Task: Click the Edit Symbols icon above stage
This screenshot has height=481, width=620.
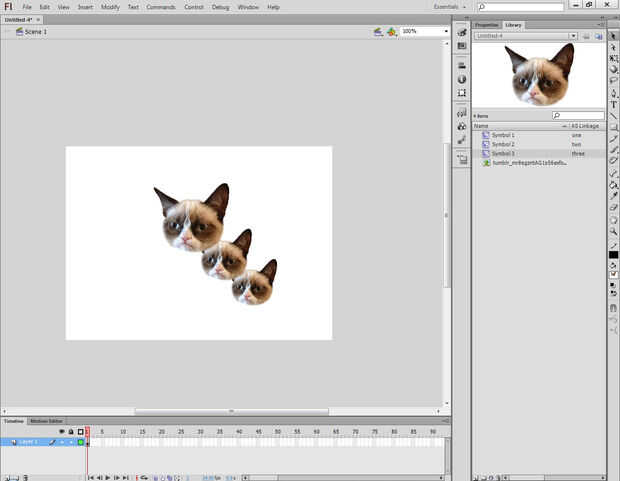Action: tap(392, 32)
